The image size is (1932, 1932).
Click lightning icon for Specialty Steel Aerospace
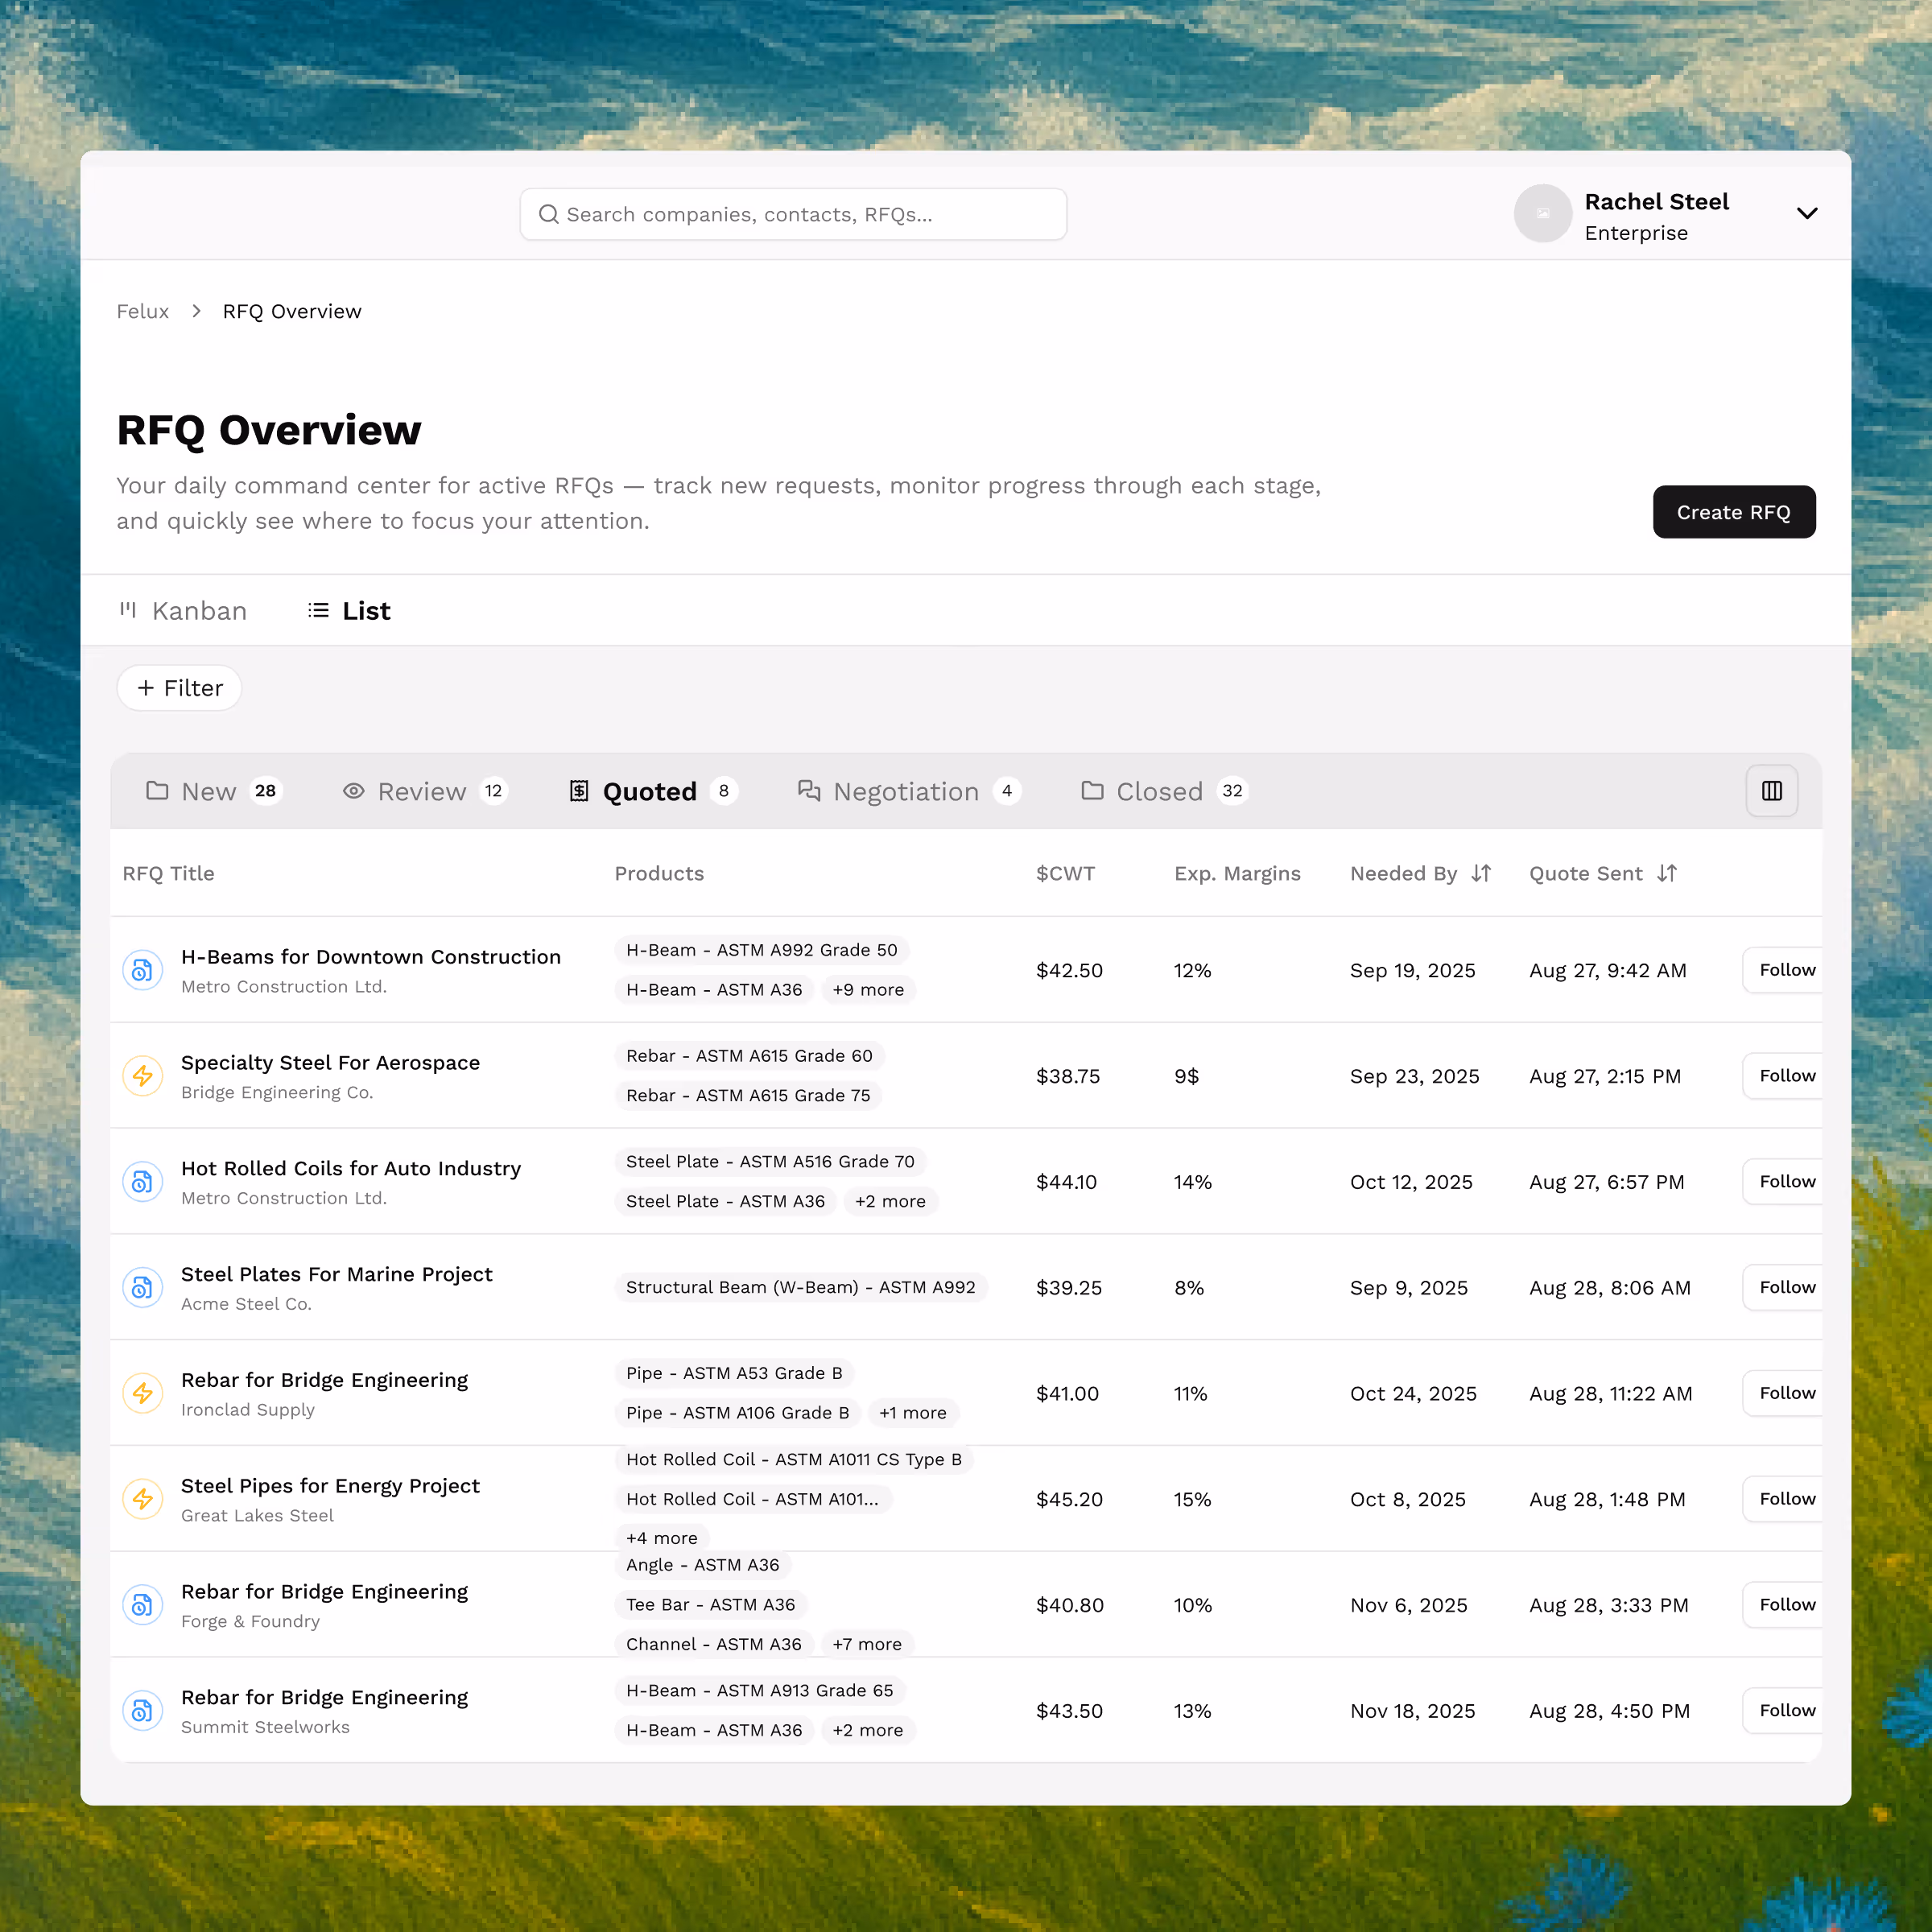coord(142,1076)
